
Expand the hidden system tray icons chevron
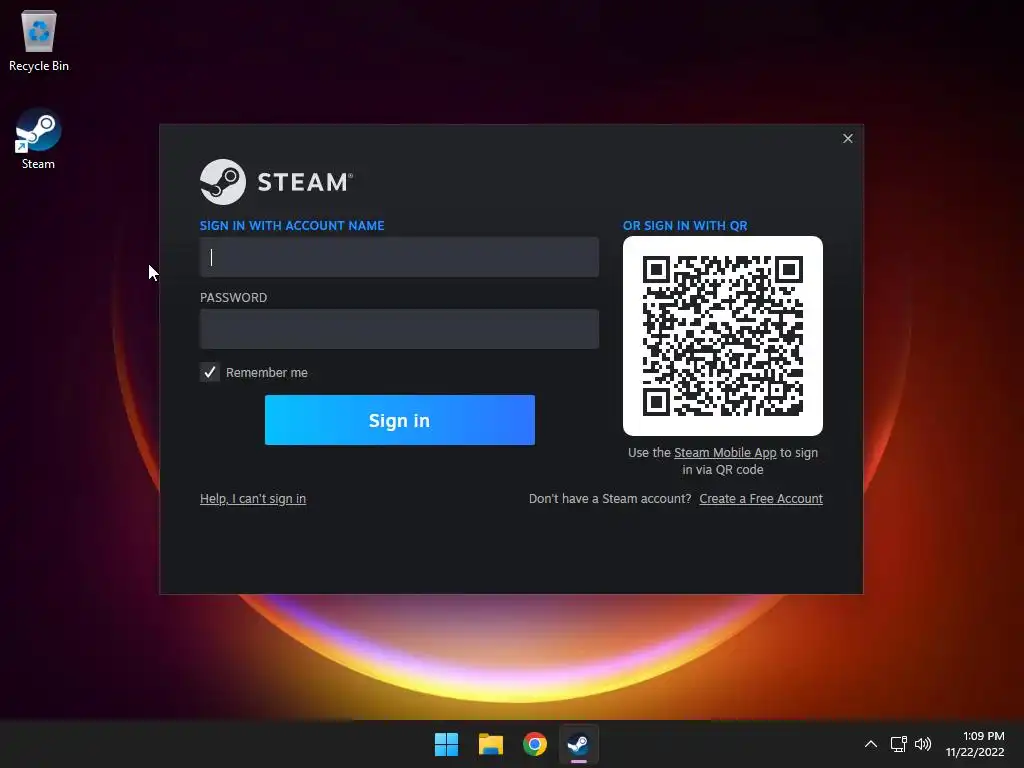(x=871, y=744)
